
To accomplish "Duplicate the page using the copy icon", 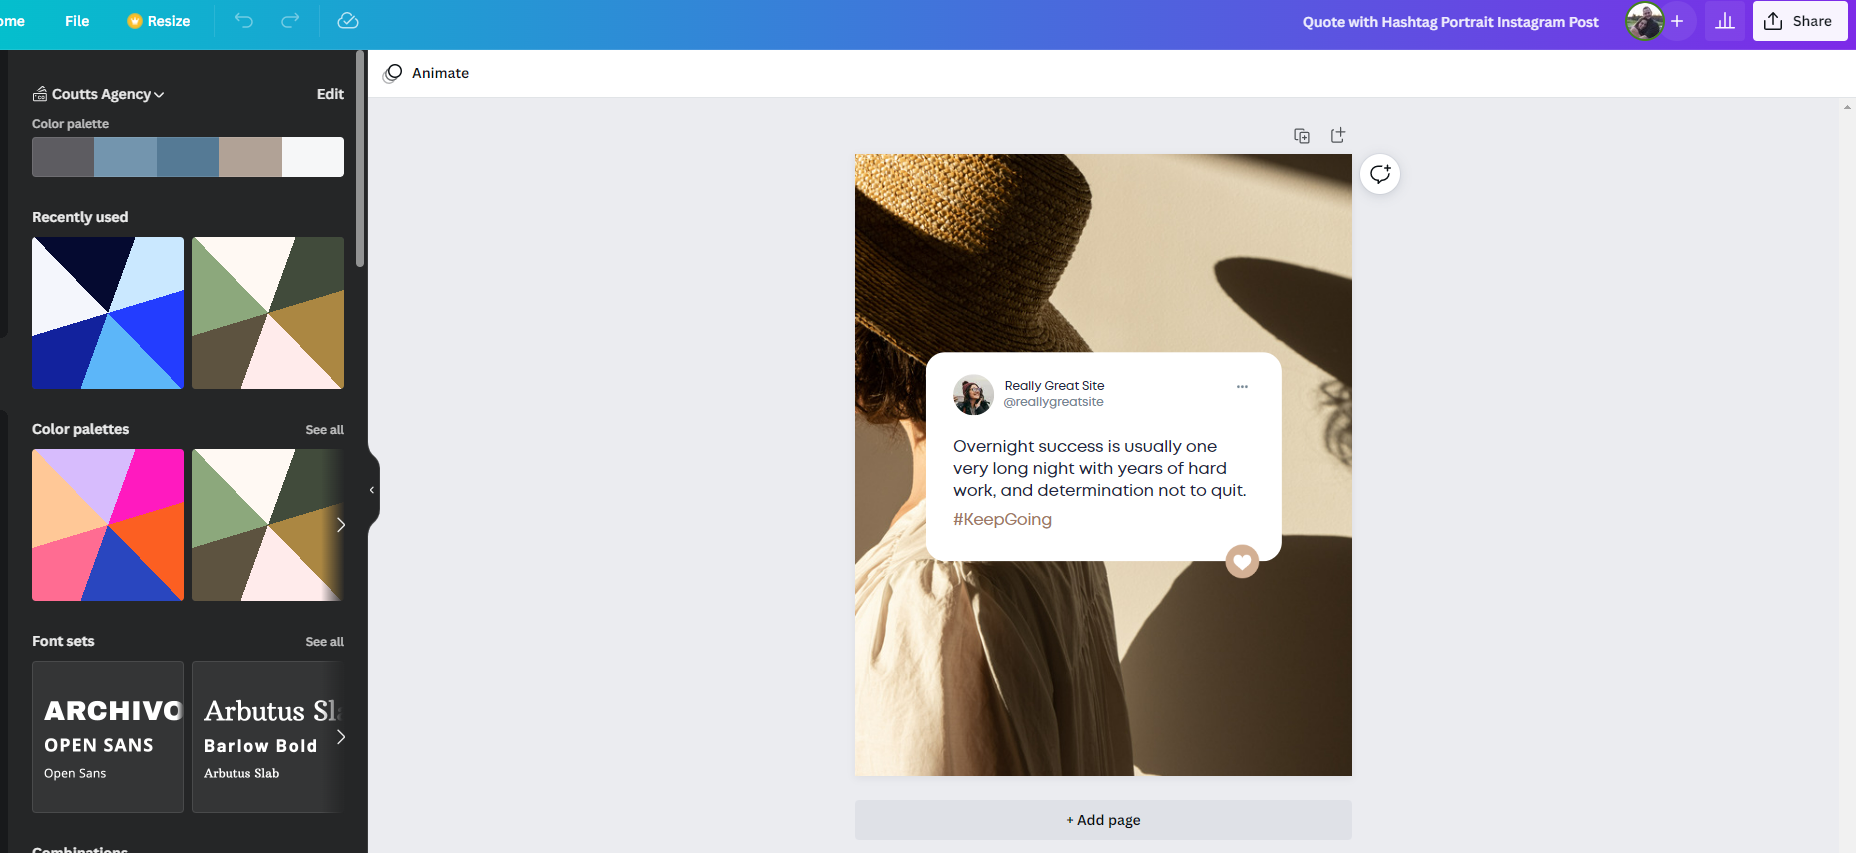I will point(1302,136).
